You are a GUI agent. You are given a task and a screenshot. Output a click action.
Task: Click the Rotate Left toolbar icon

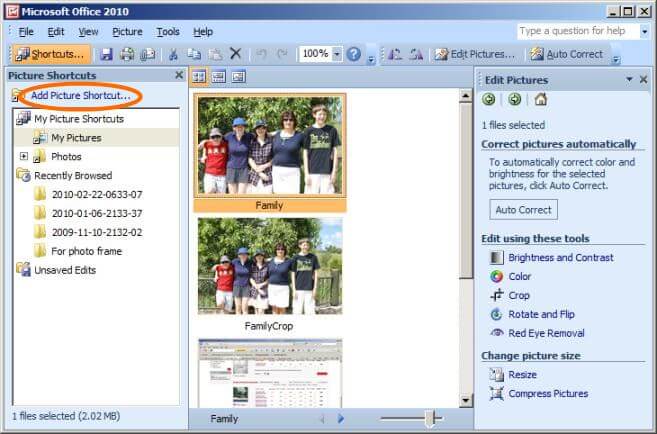click(x=395, y=54)
